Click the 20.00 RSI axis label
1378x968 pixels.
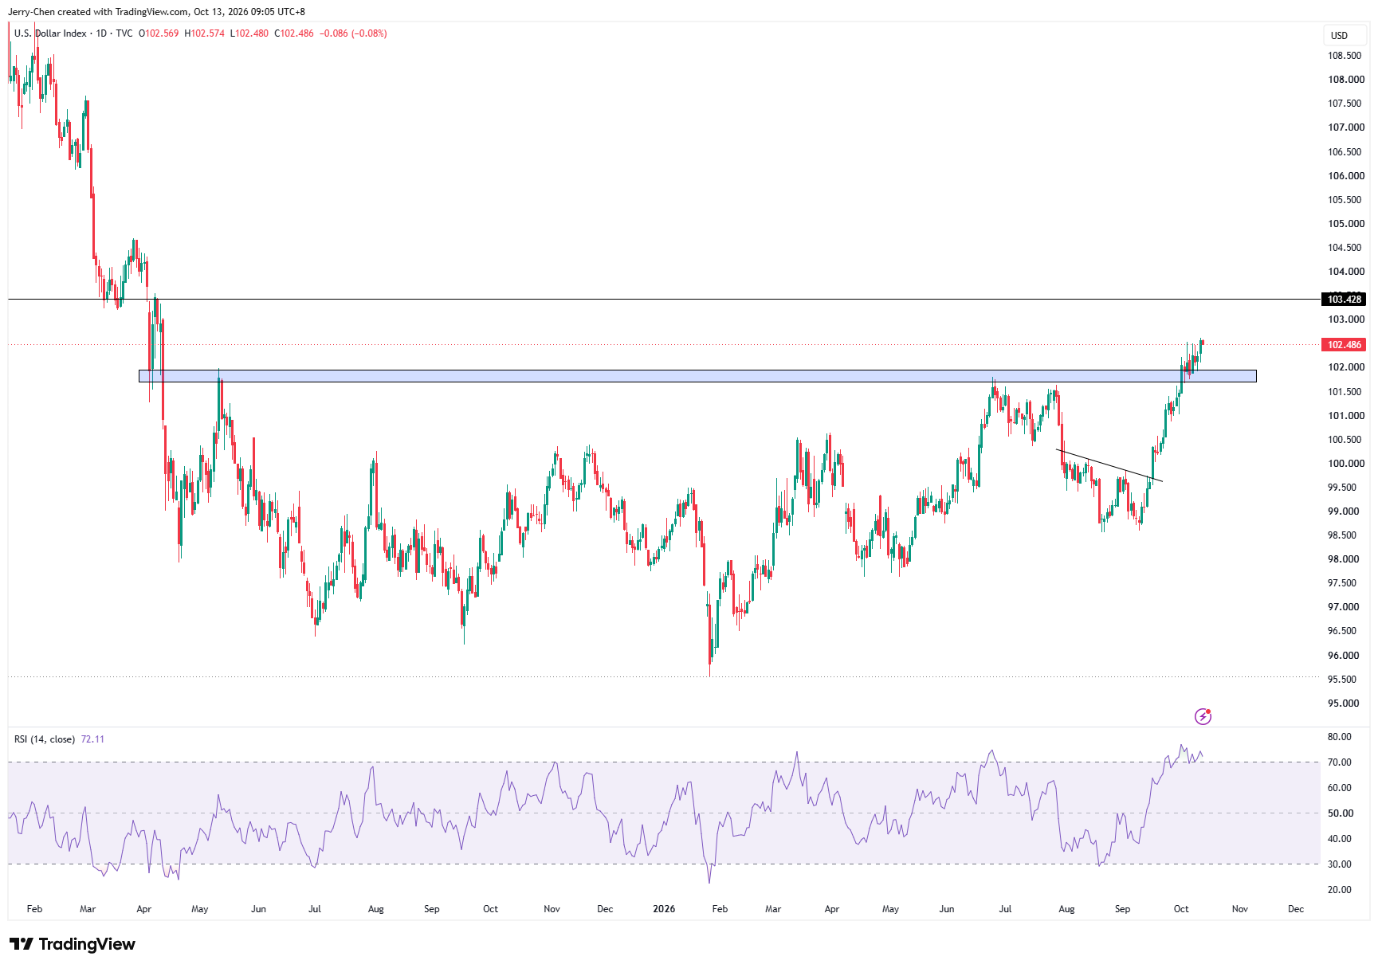[x=1340, y=890]
